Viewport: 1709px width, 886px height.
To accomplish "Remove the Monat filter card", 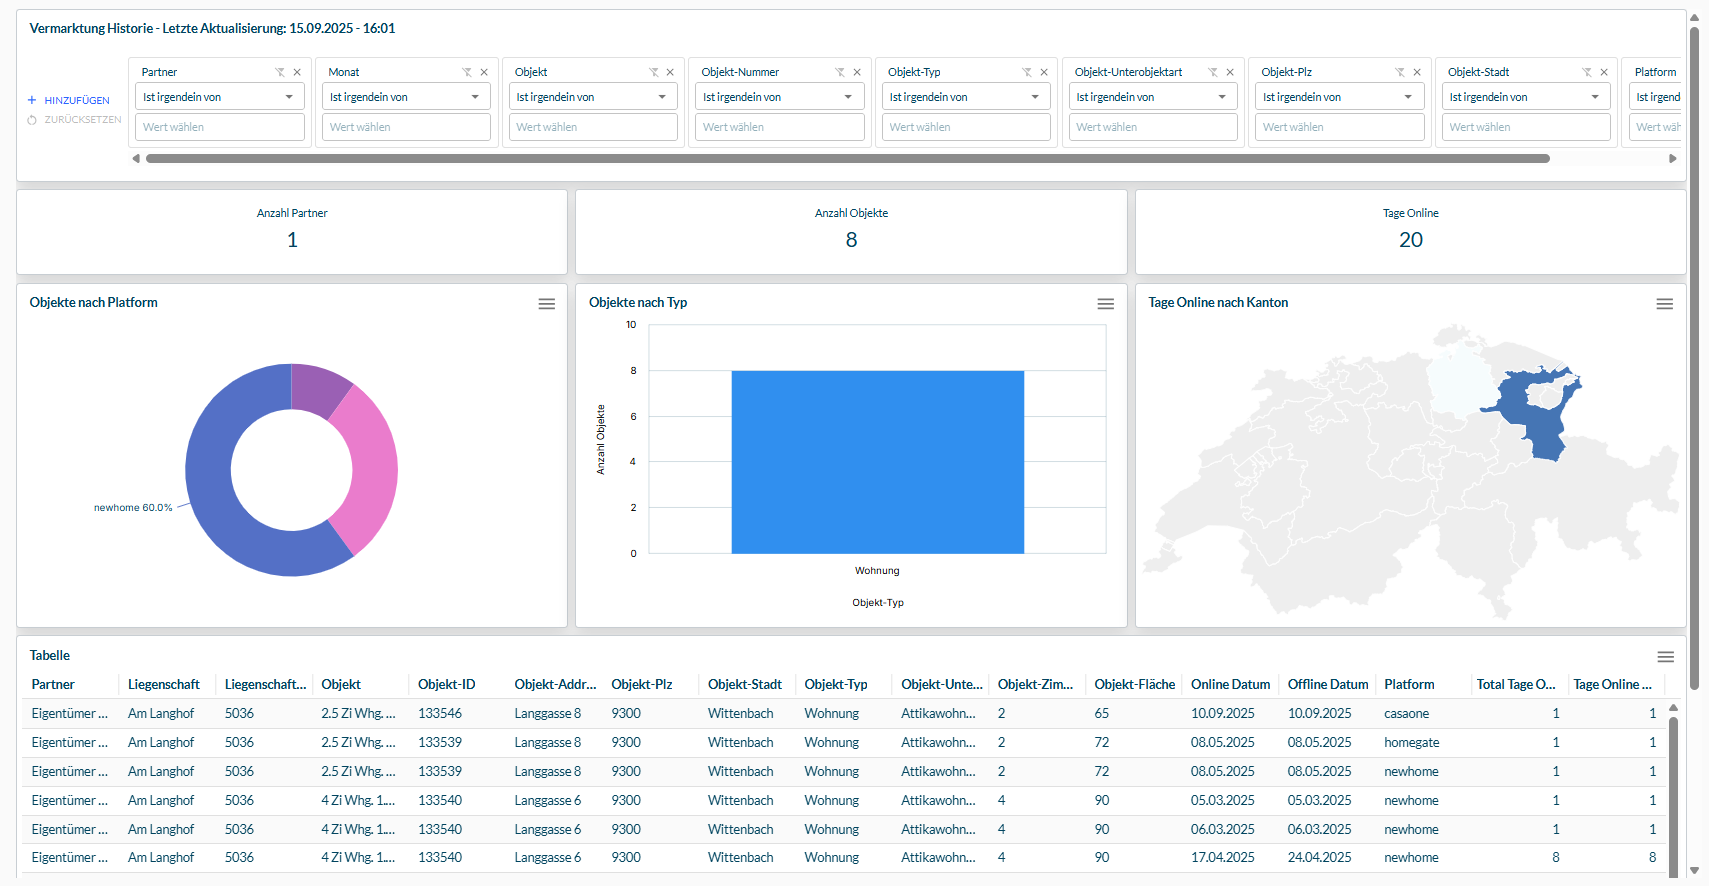I will 484,72.
